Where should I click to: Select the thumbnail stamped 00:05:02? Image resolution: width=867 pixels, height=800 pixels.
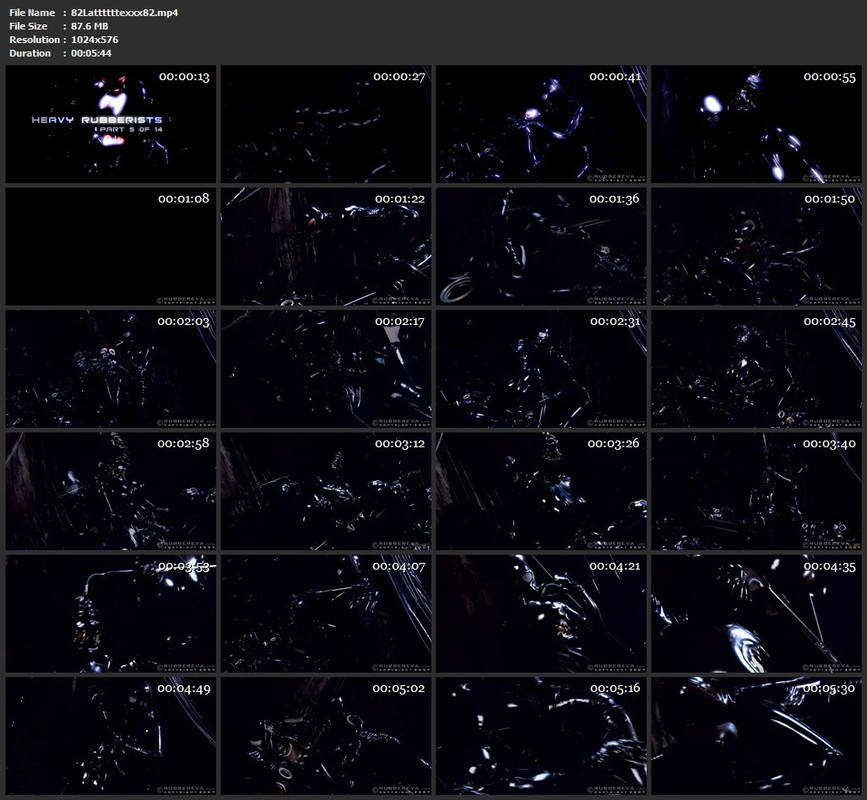point(326,736)
